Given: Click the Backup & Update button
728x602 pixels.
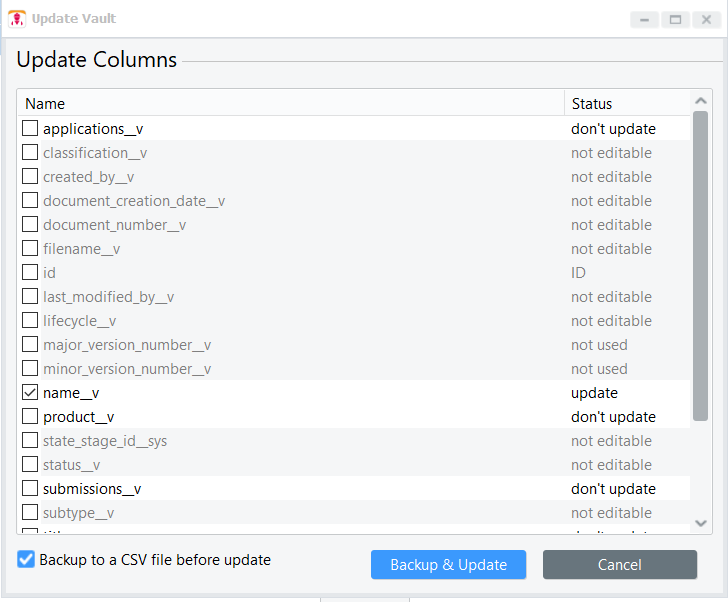Looking at the screenshot, I should [x=448, y=565].
